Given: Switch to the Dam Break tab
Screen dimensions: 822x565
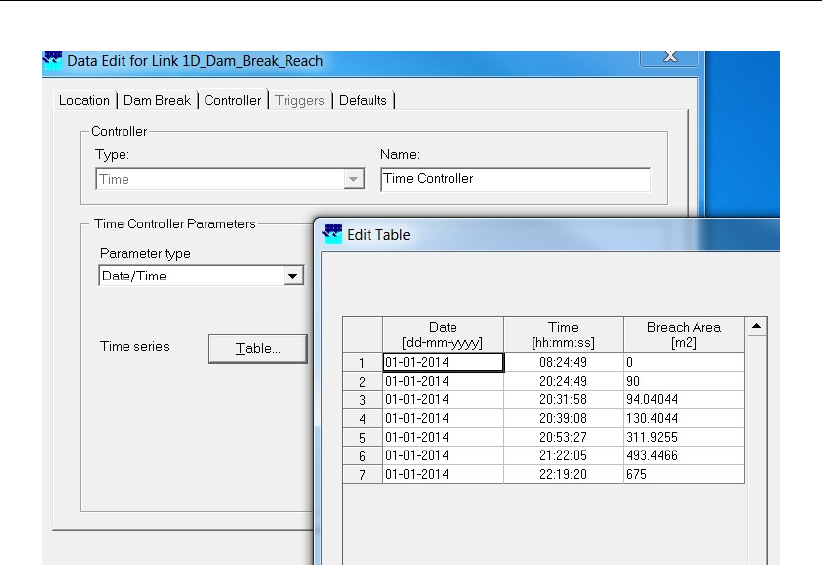Looking at the screenshot, I should [157, 100].
